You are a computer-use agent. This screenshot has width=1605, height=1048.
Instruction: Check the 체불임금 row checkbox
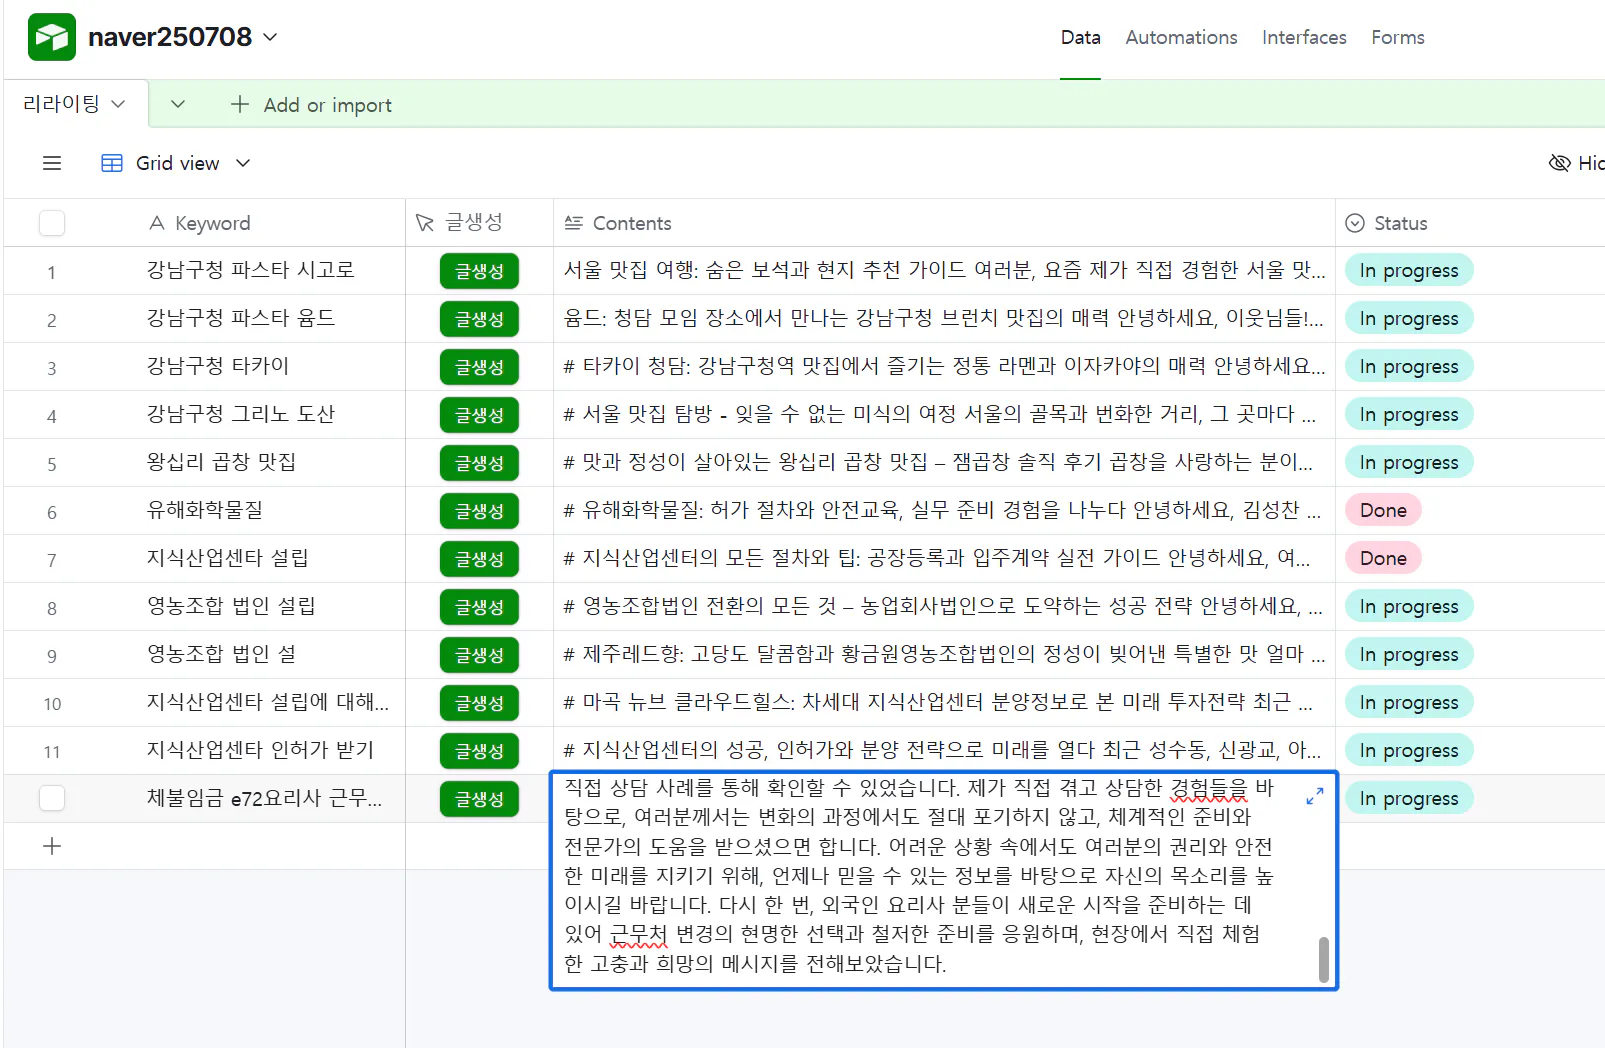pos(51,798)
